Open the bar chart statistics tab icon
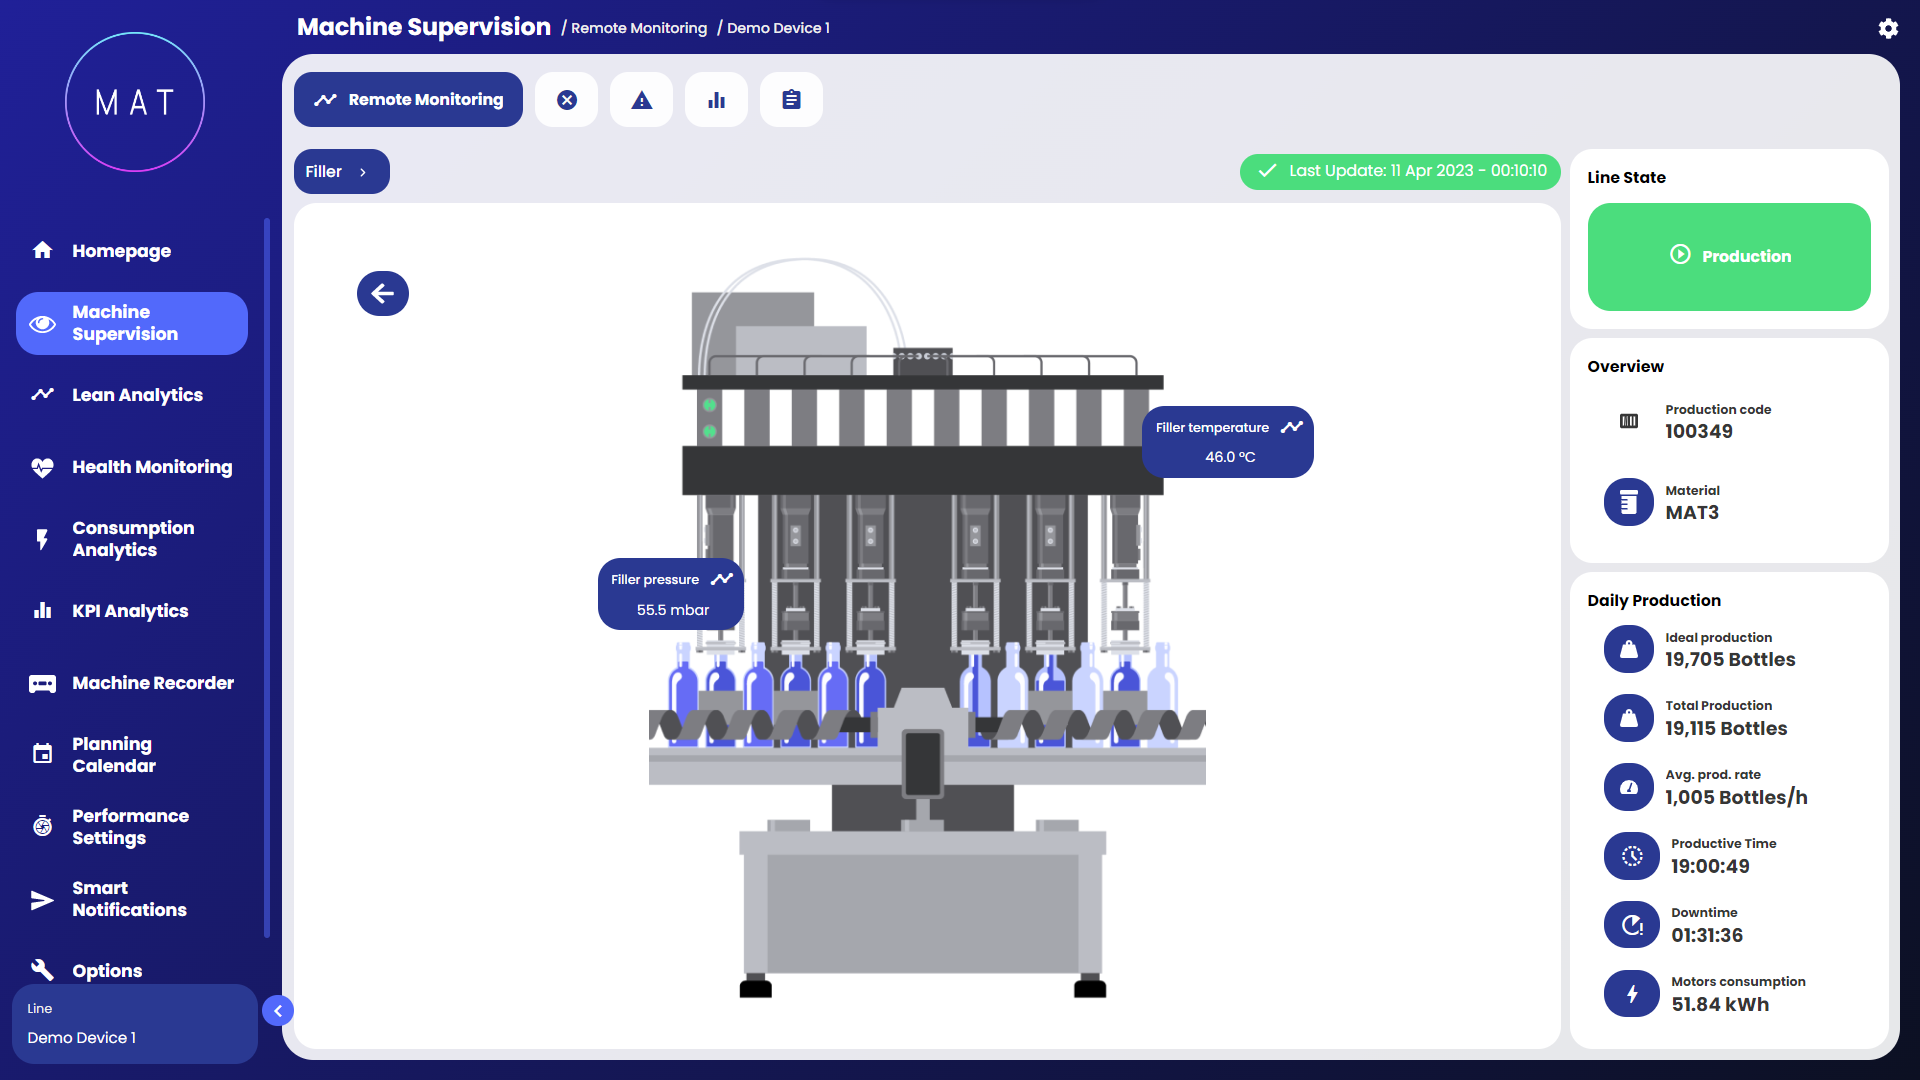Screen dimensions: 1920x1080 (x=716, y=100)
